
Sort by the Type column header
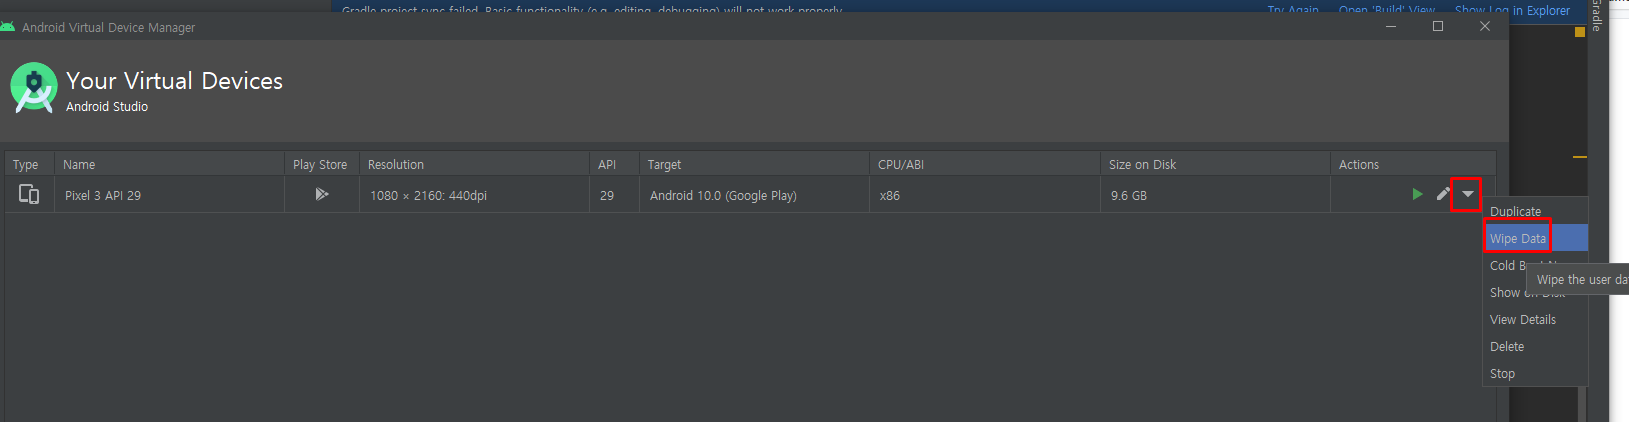pos(29,164)
